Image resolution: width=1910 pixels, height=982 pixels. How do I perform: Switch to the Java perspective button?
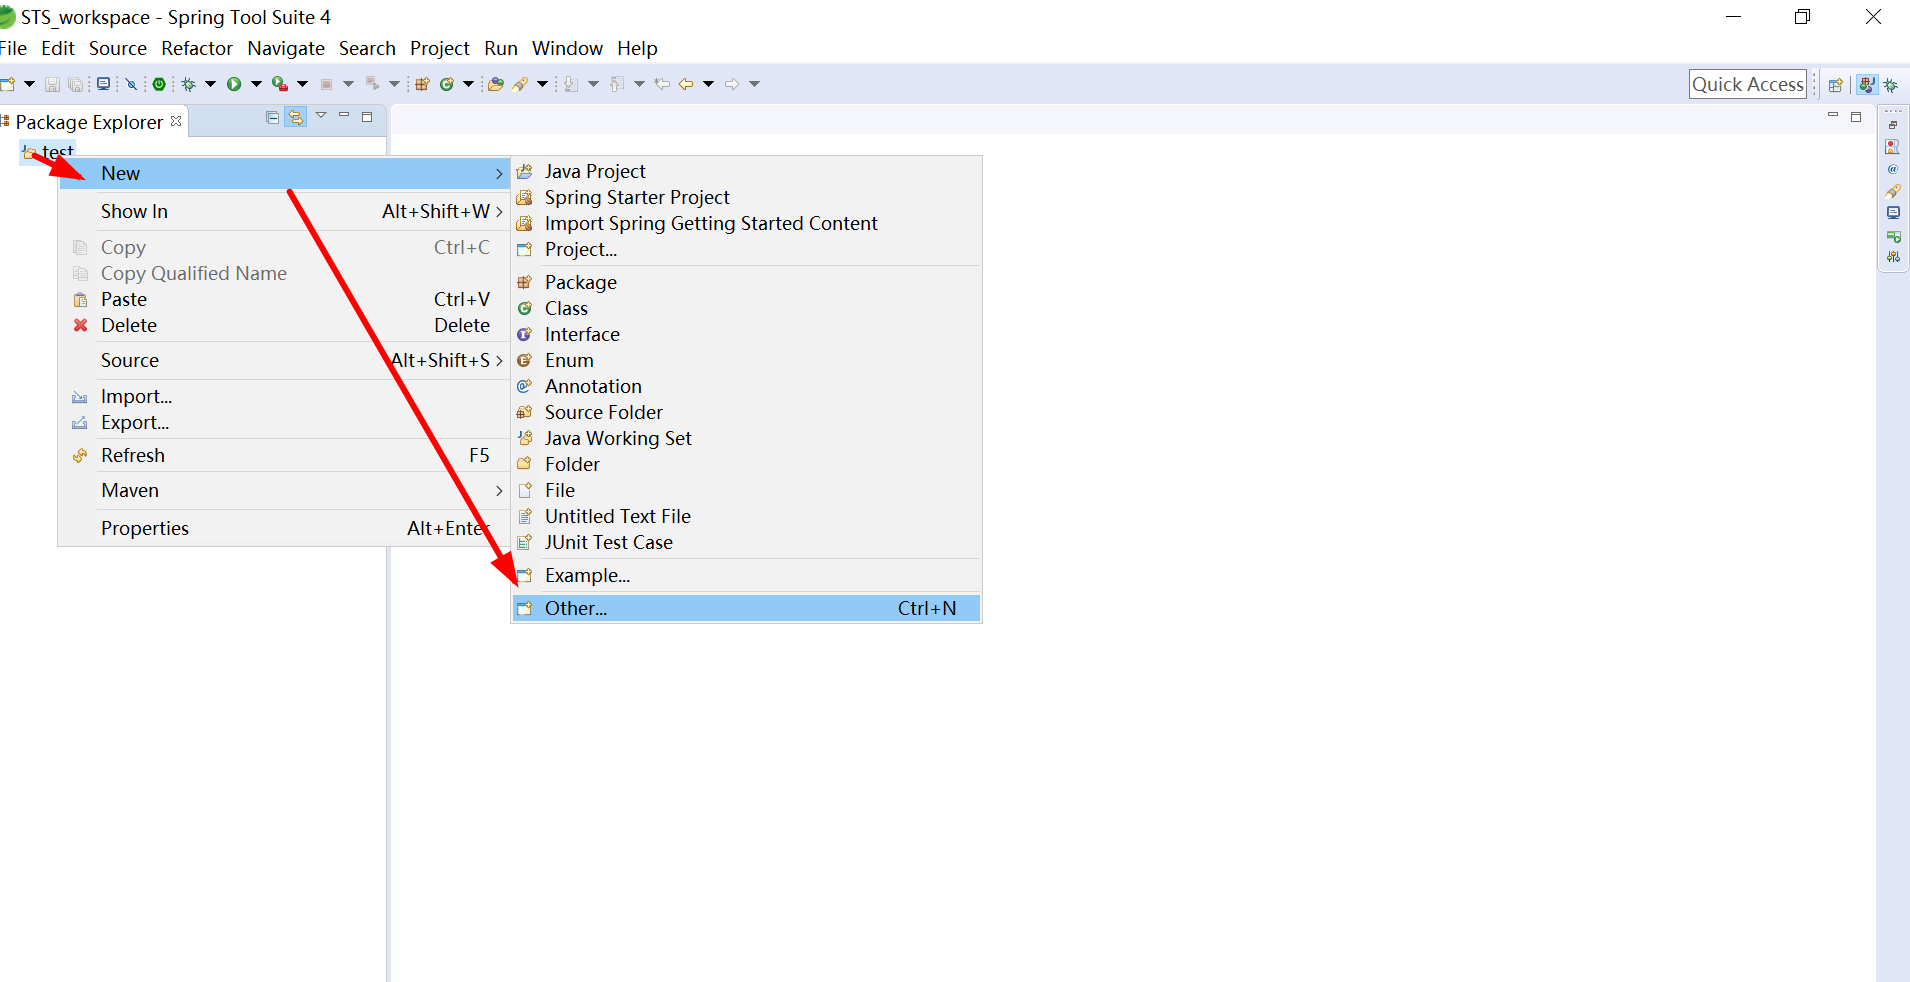tap(1867, 85)
